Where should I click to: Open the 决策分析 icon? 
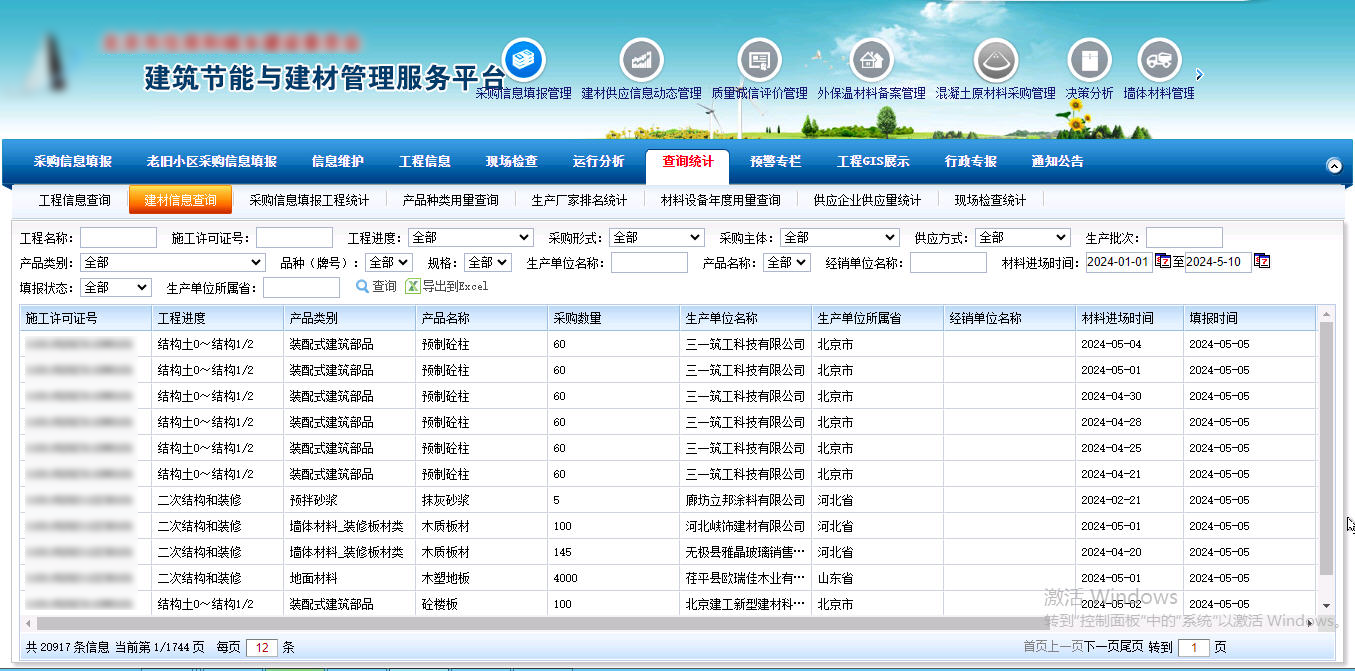coord(1089,60)
